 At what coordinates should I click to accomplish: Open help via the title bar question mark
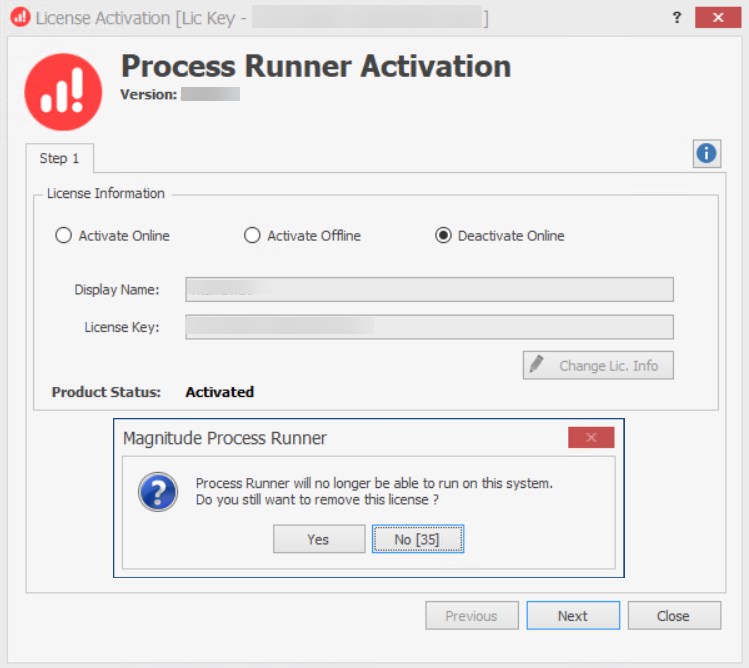pyautogui.click(x=677, y=17)
